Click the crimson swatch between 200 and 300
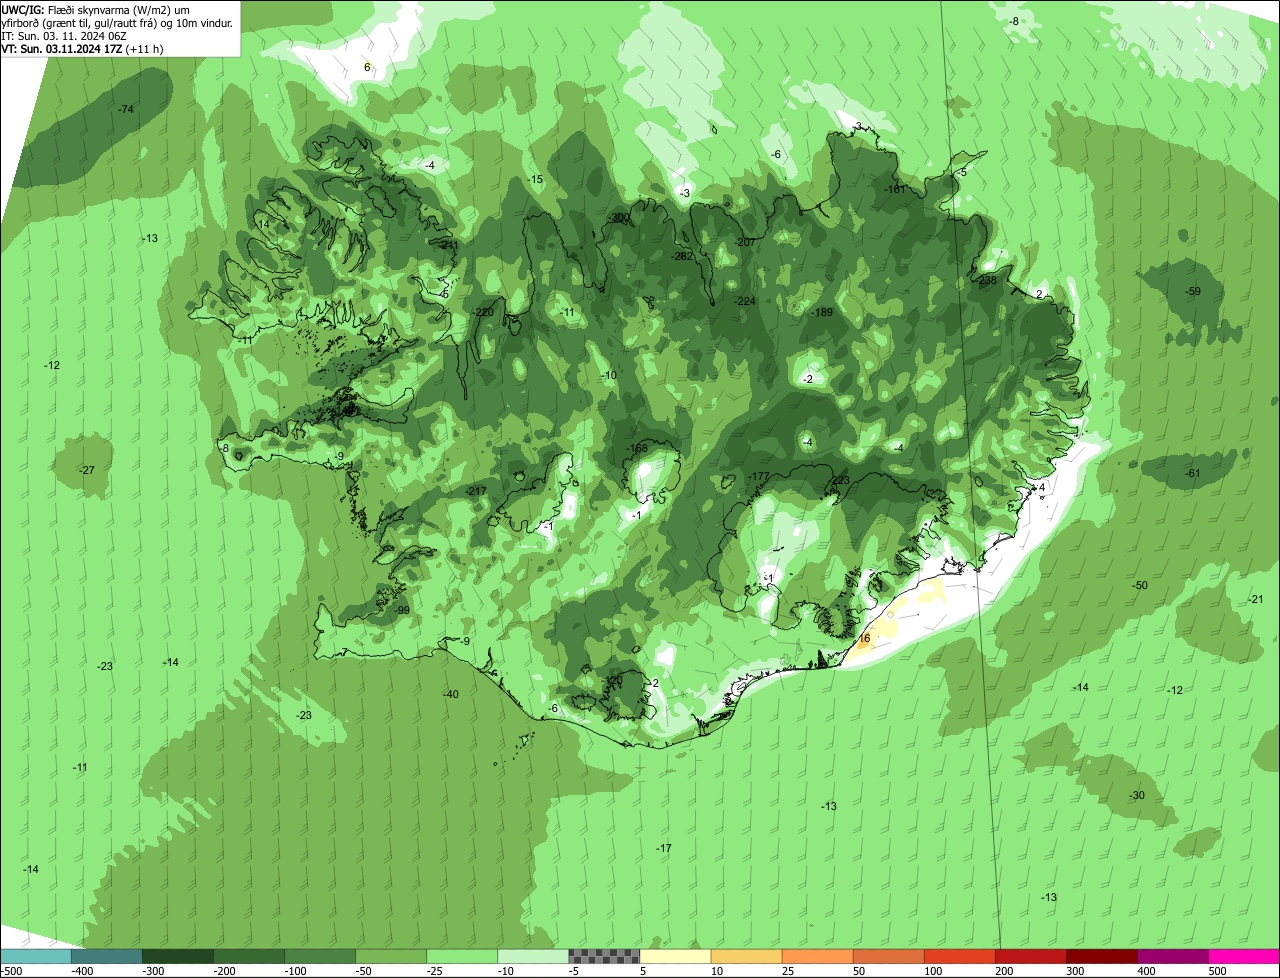The height and width of the screenshot is (978, 1280). pos(1031,956)
